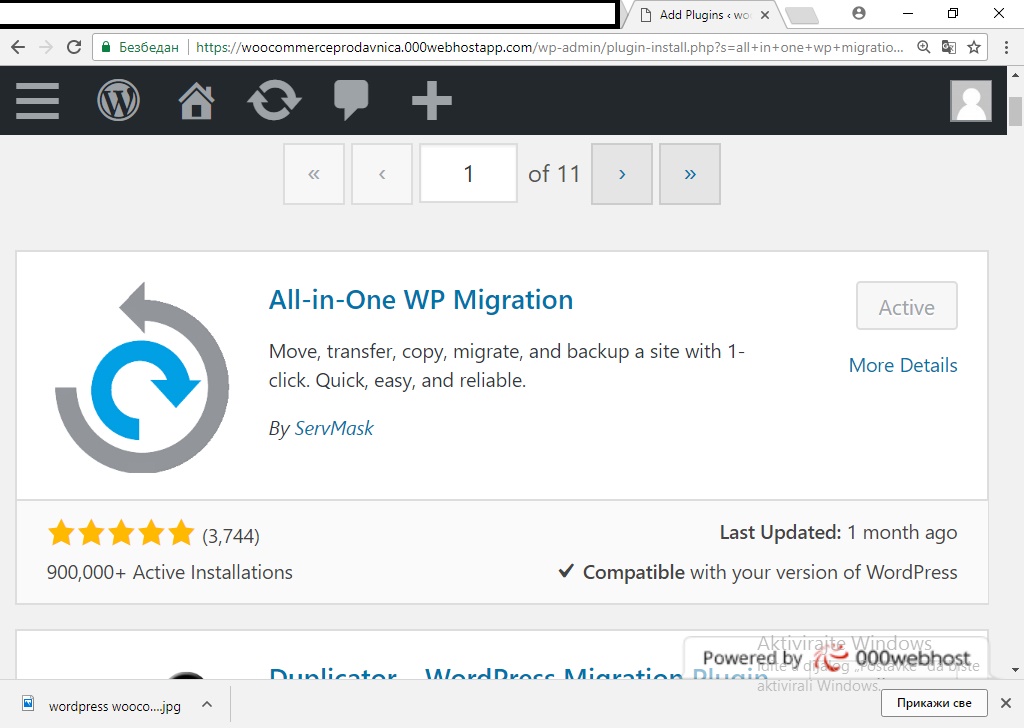Screen dimensions: 1024x728
Task: Open the Duplicator WordPress Migration Plugin link
Action: click(x=518, y=673)
